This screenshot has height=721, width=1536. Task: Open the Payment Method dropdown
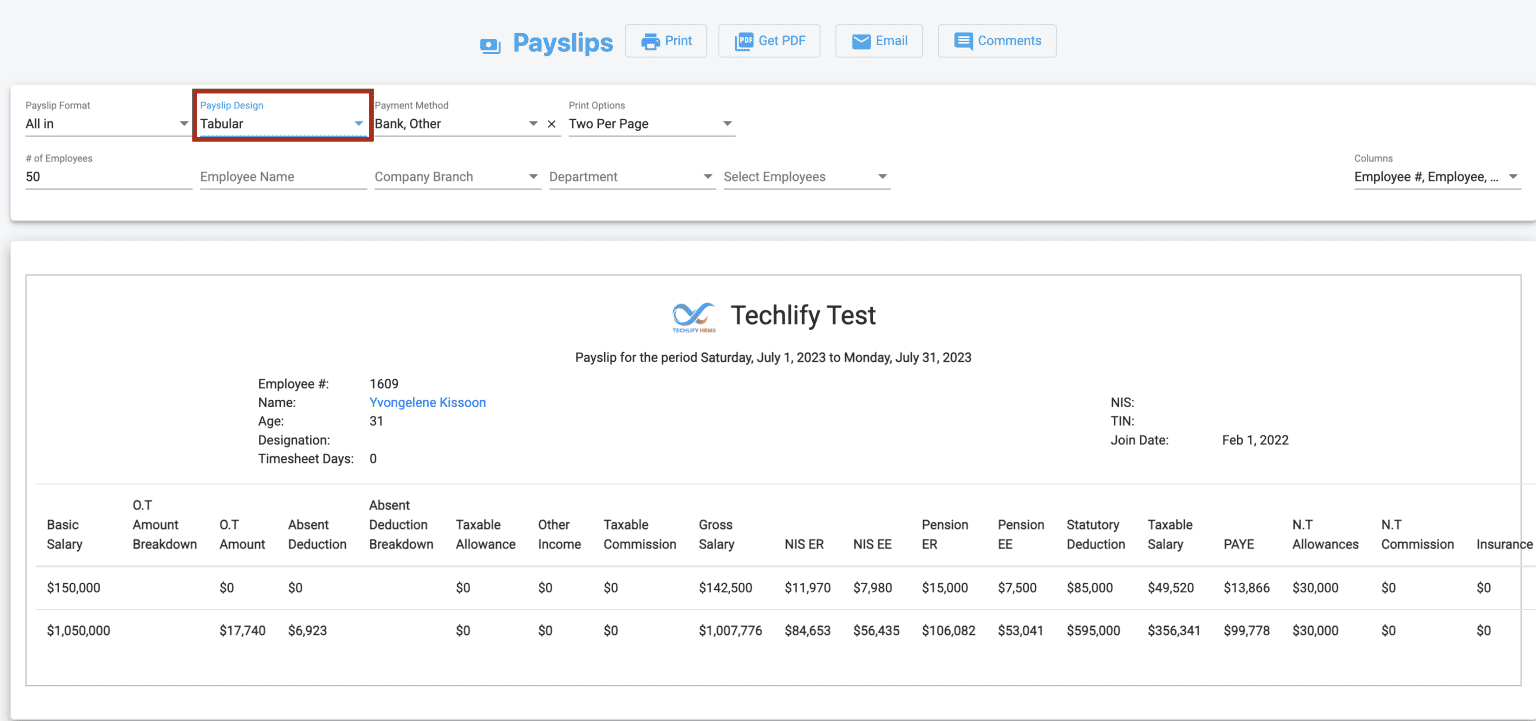pos(534,123)
